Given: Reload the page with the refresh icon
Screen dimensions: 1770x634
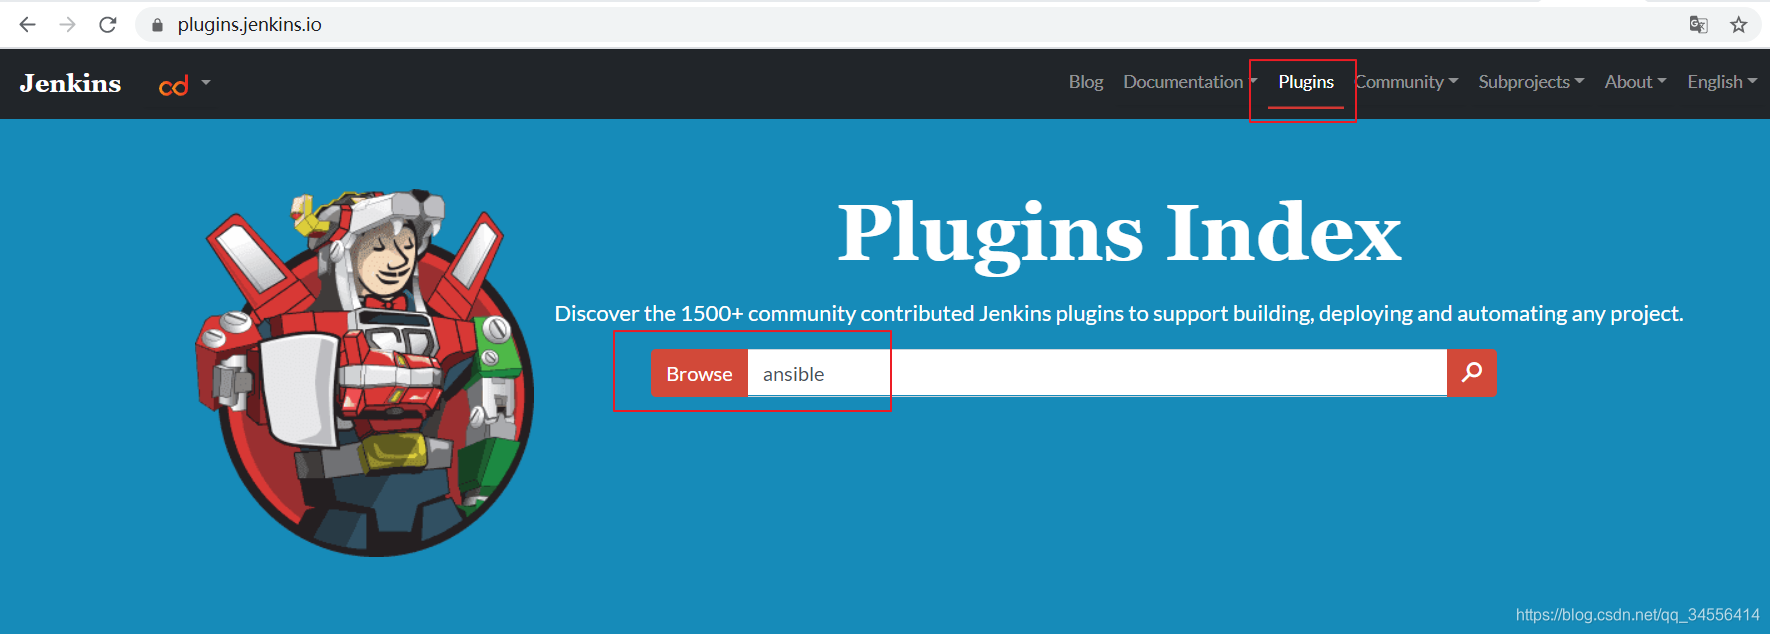Looking at the screenshot, I should click(x=108, y=24).
